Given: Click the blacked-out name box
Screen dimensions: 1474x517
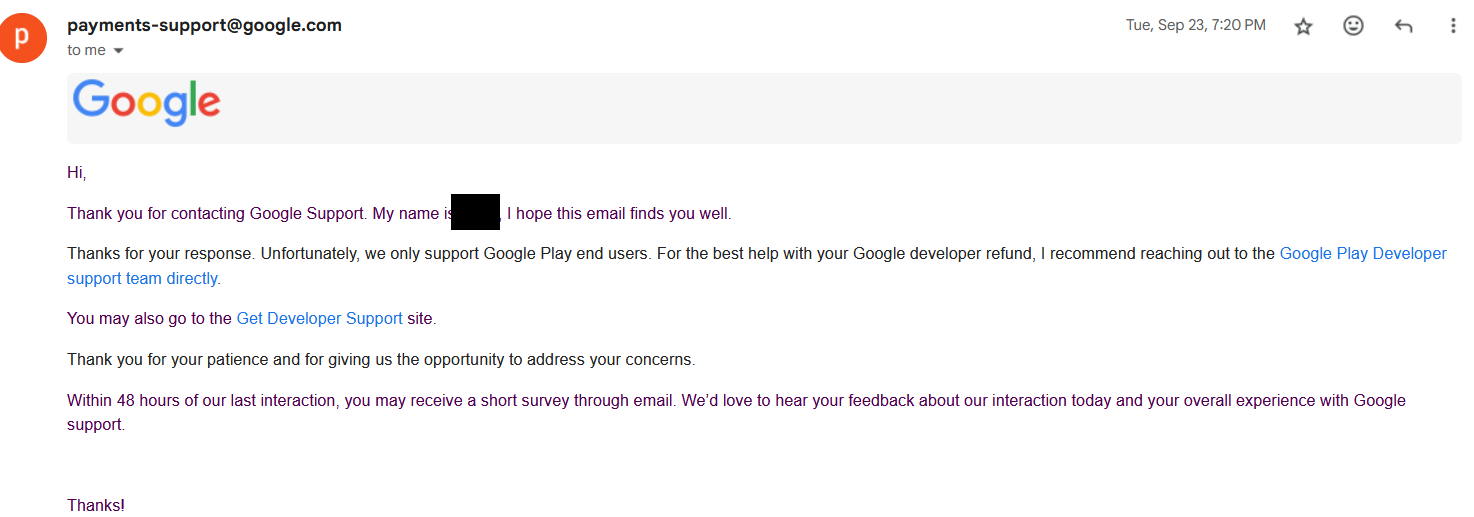Looking at the screenshot, I should (x=475, y=213).
